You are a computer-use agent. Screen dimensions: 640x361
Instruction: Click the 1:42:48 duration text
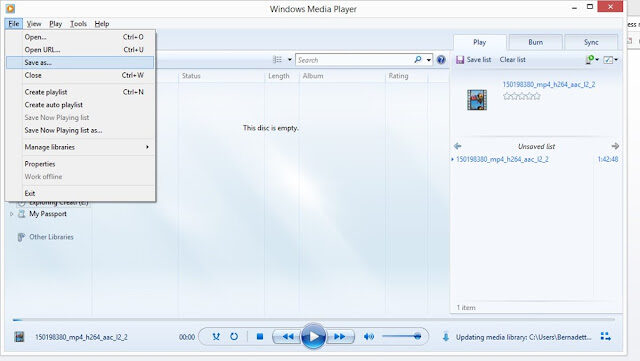click(x=608, y=159)
